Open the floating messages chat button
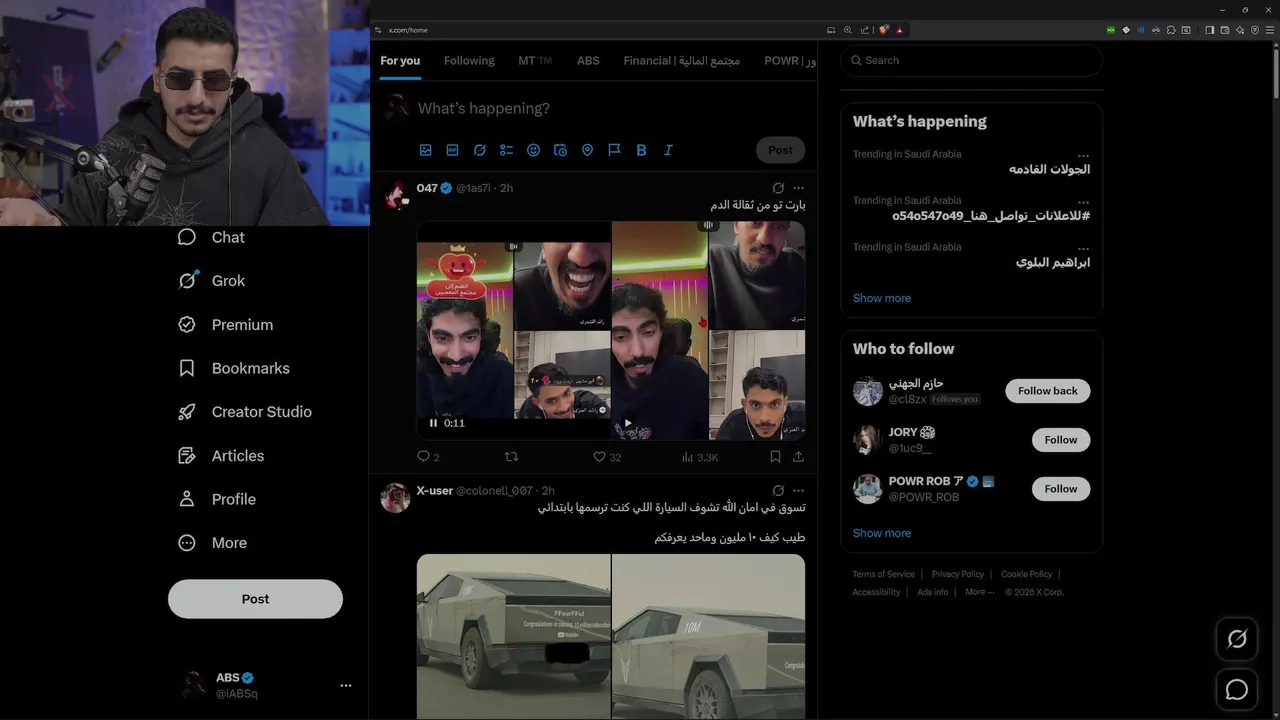Viewport: 1280px width, 720px height. (1237, 690)
